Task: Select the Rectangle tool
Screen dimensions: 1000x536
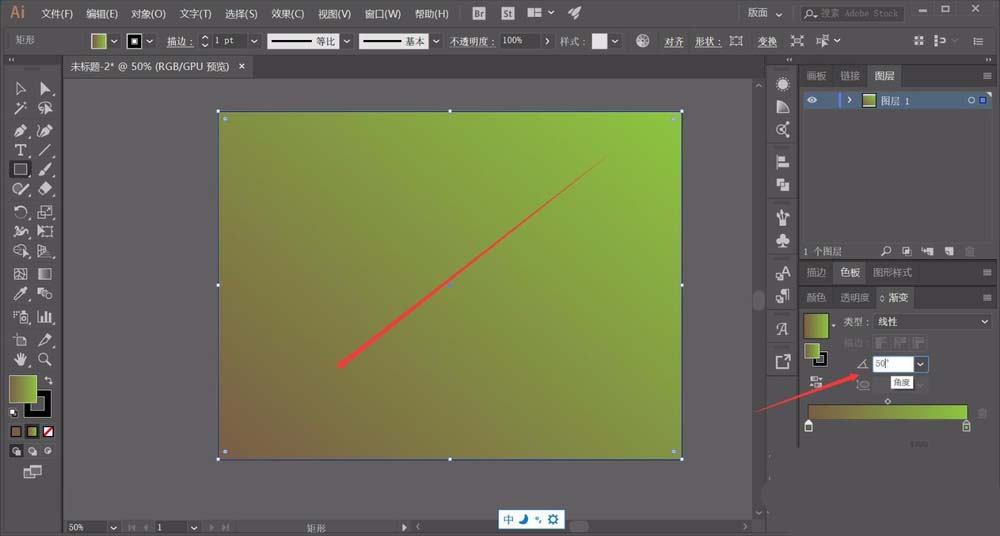Action: pos(20,170)
